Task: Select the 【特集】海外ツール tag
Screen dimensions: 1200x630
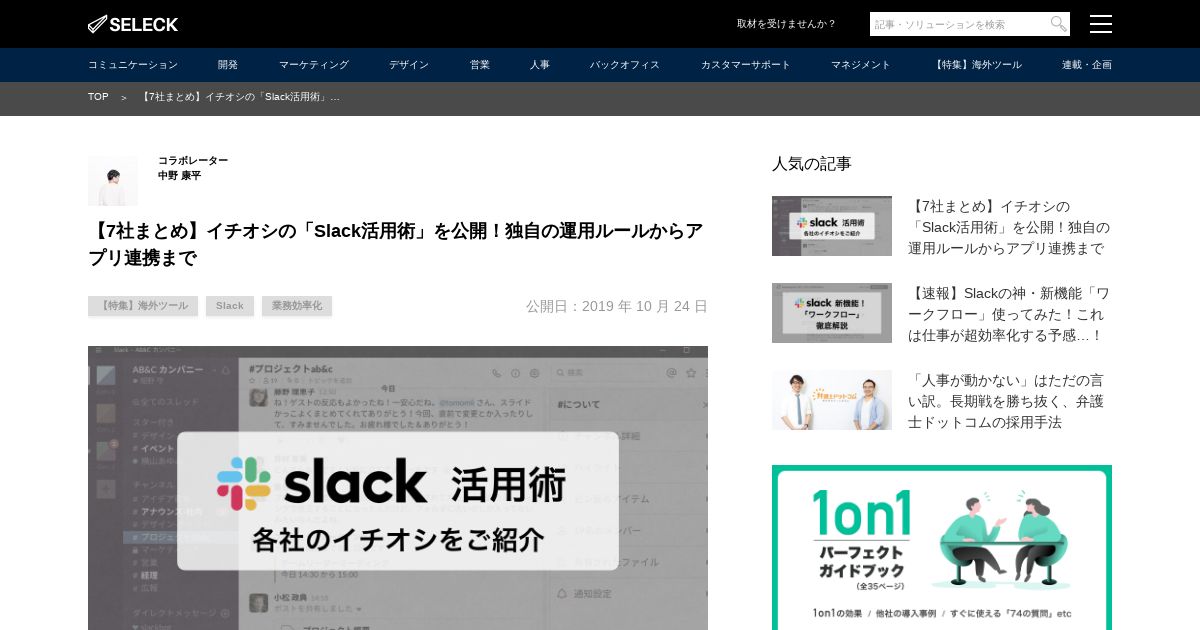Action: pyautogui.click(x=143, y=306)
